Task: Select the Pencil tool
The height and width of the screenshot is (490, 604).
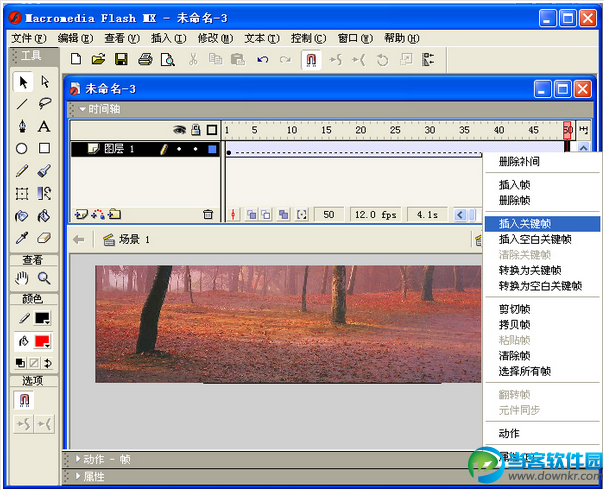Action: pyautogui.click(x=22, y=171)
